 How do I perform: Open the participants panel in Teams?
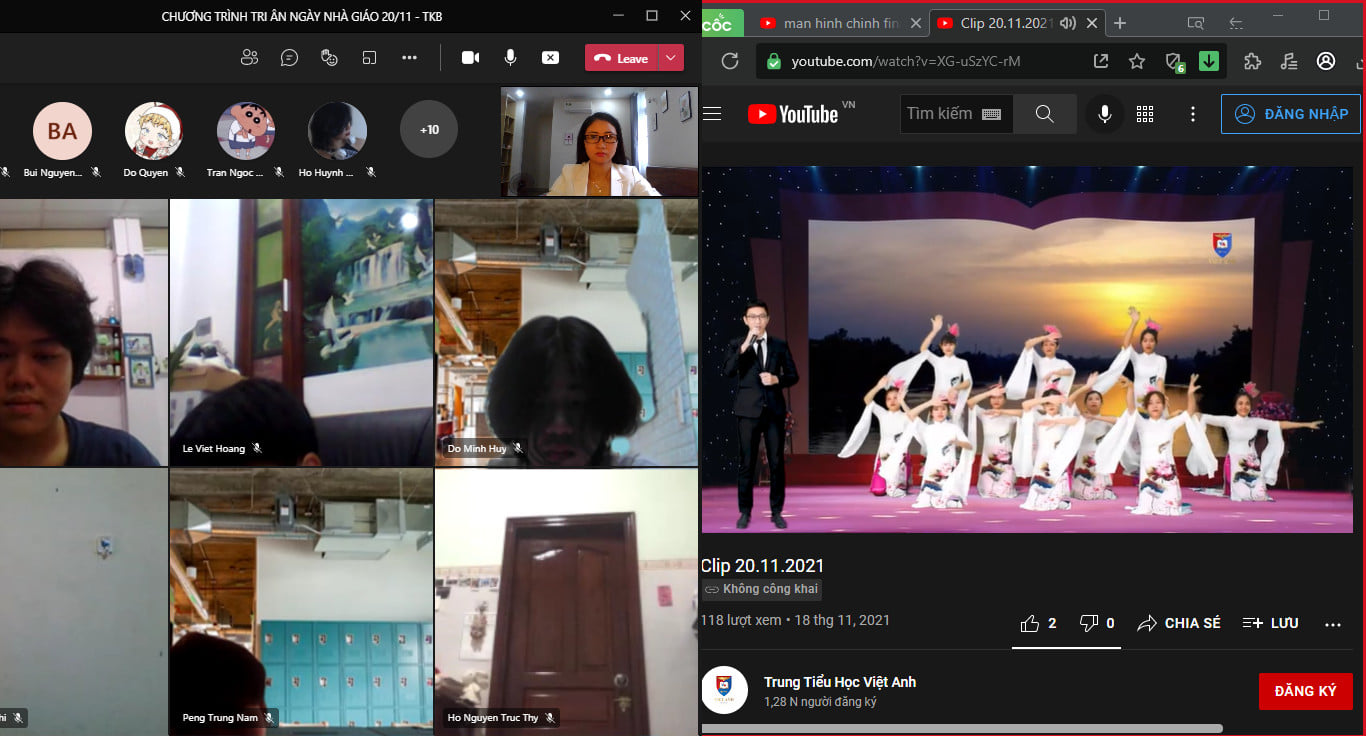click(250, 58)
